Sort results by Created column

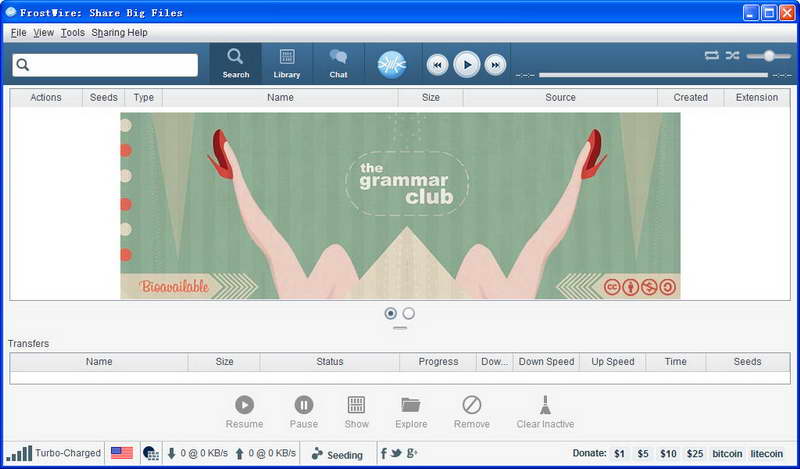coord(690,97)
